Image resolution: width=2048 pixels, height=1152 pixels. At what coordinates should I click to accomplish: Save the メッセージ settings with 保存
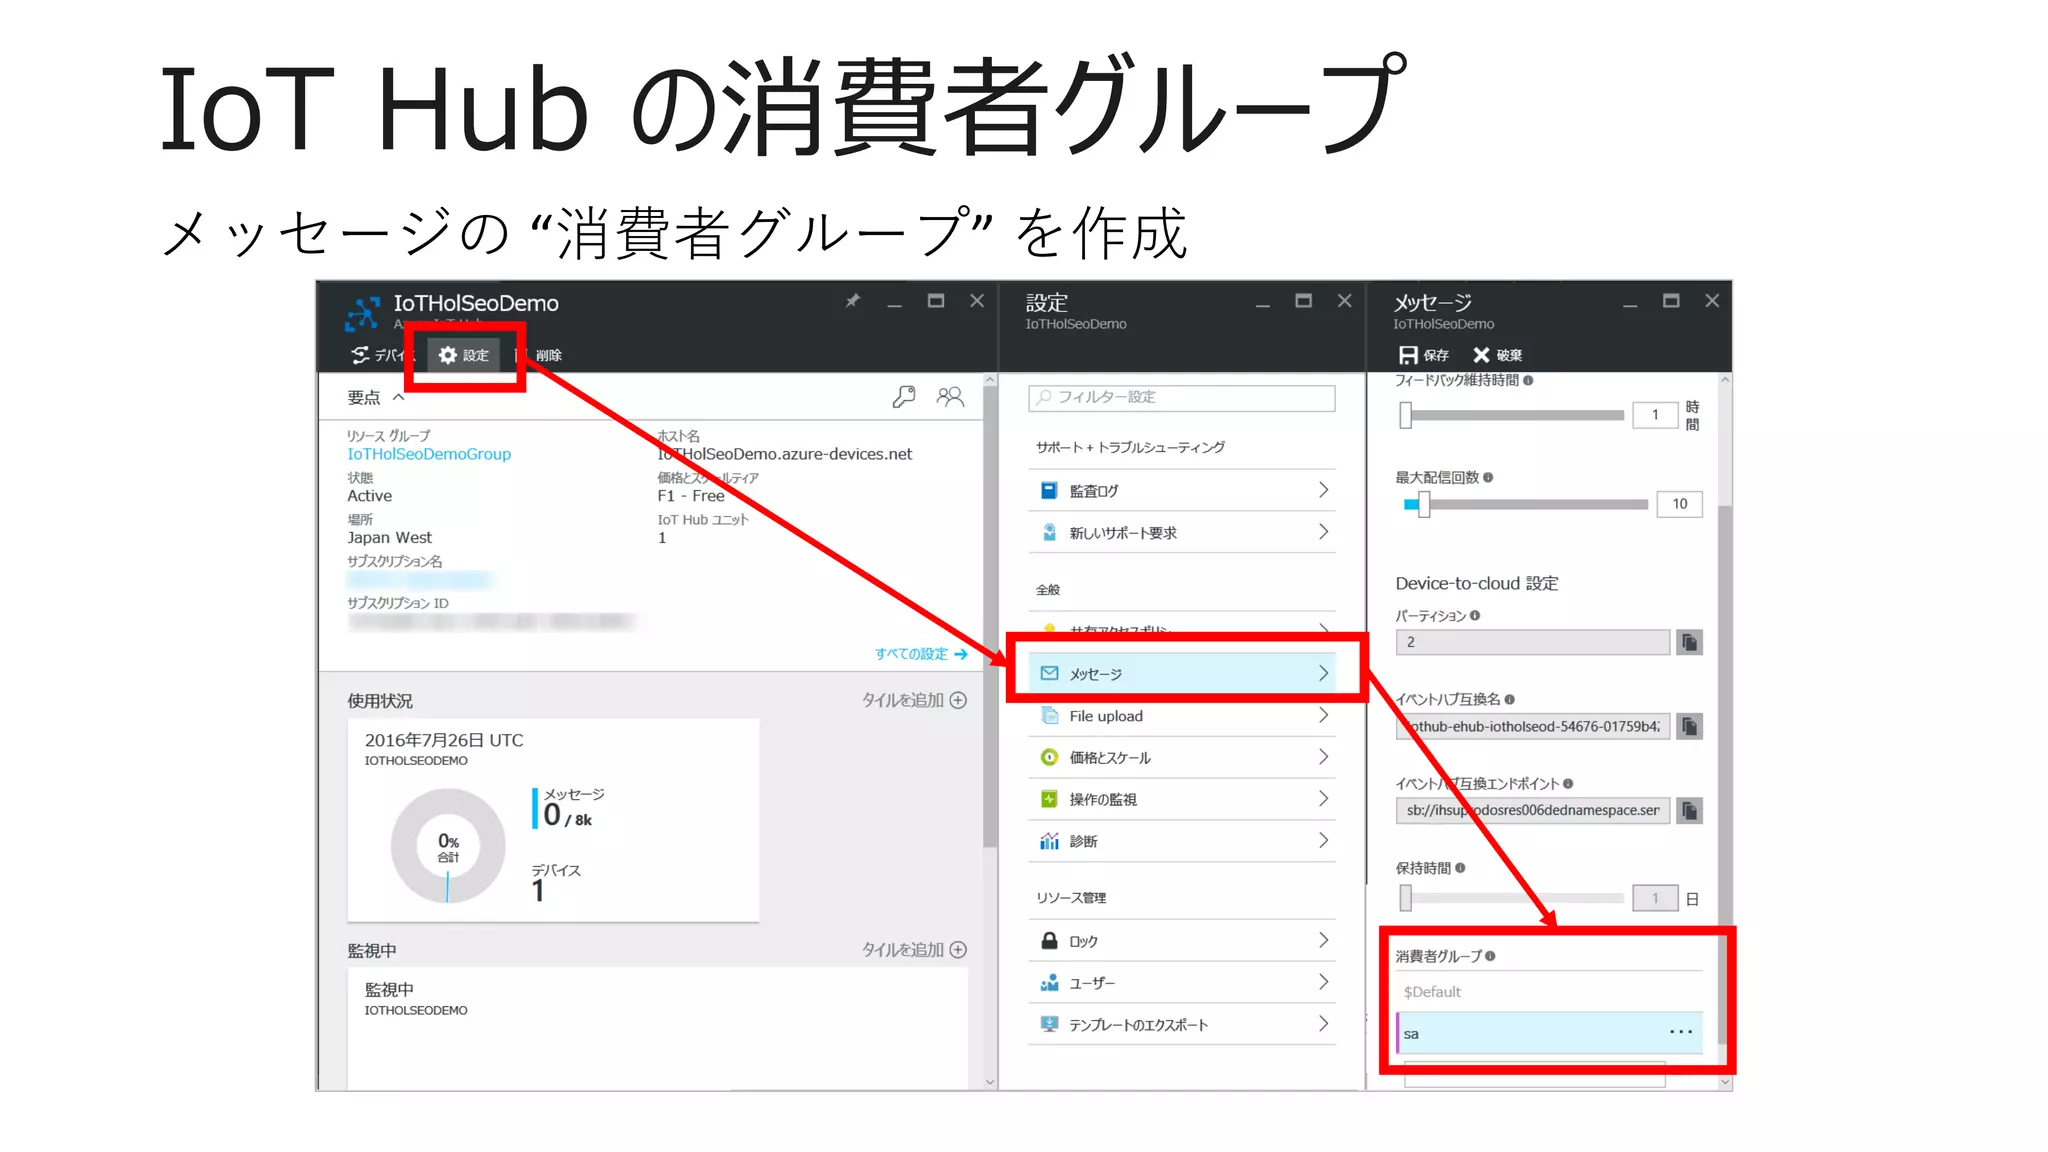point(1423,355)
